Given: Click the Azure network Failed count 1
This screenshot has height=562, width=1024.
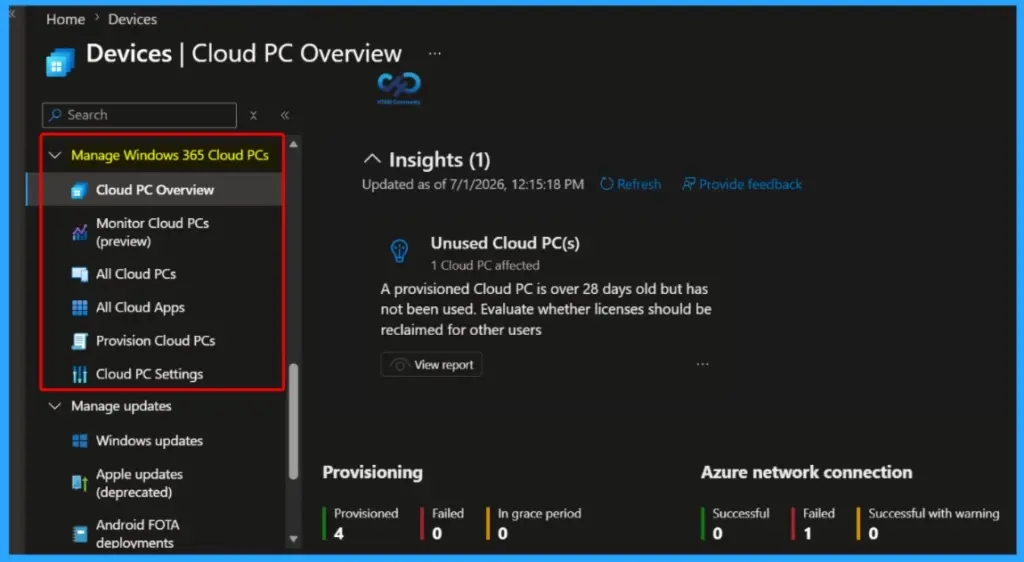Looking at the screenshot, I should pyautogui.click(x=807, y=533).
